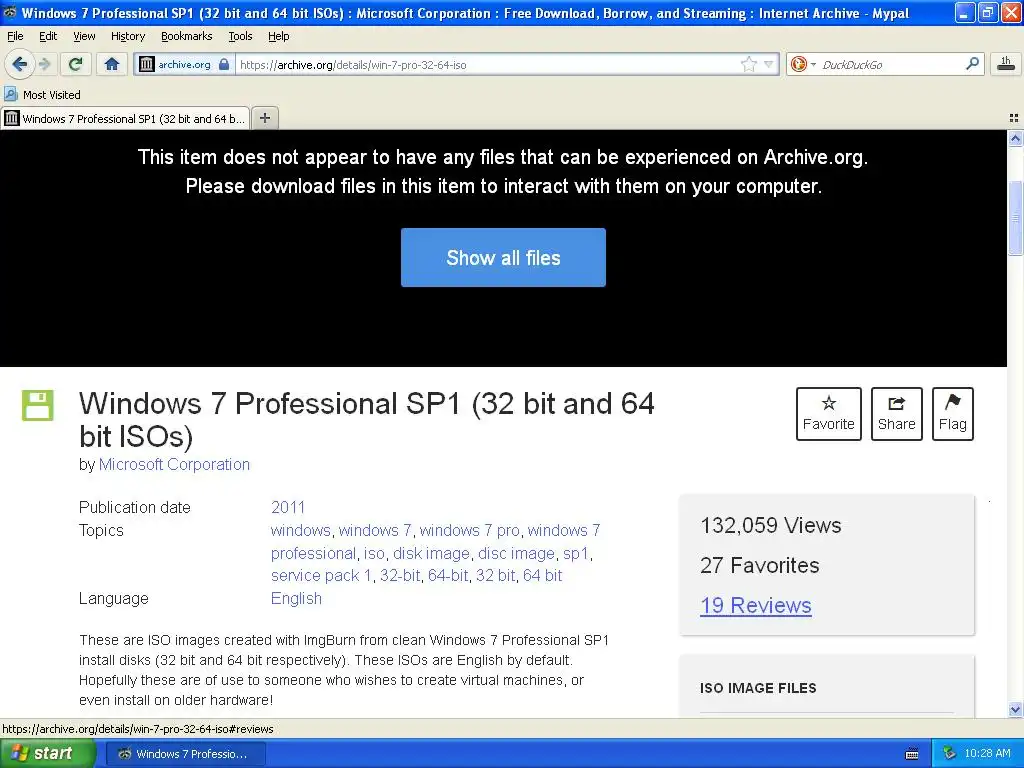Open the Windows Start button
1024x768 pixels.
(47, 753)
